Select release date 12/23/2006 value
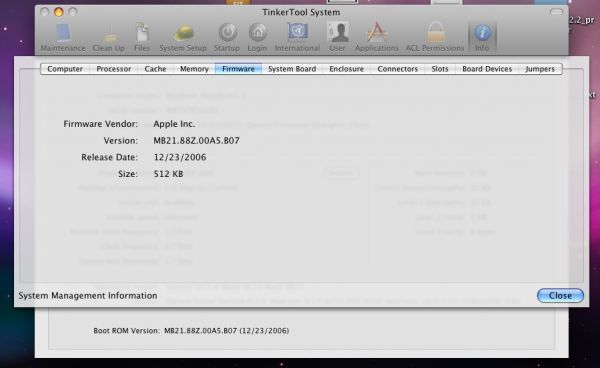This screenshot has height=368, width=600. coord(180,157)
